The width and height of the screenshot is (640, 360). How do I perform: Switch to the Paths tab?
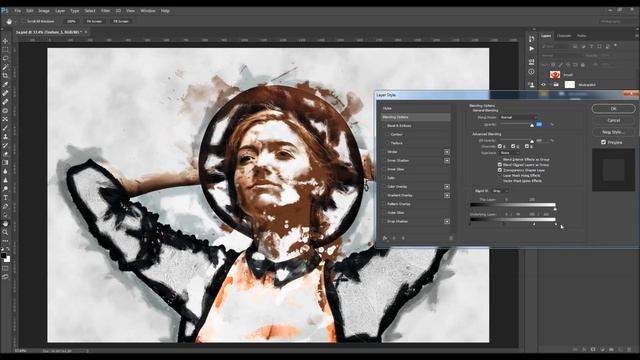click(582, 36)
